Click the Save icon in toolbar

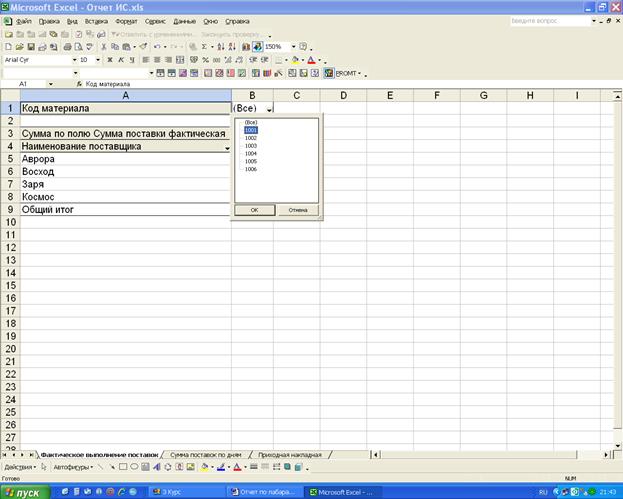click(31, 47)
